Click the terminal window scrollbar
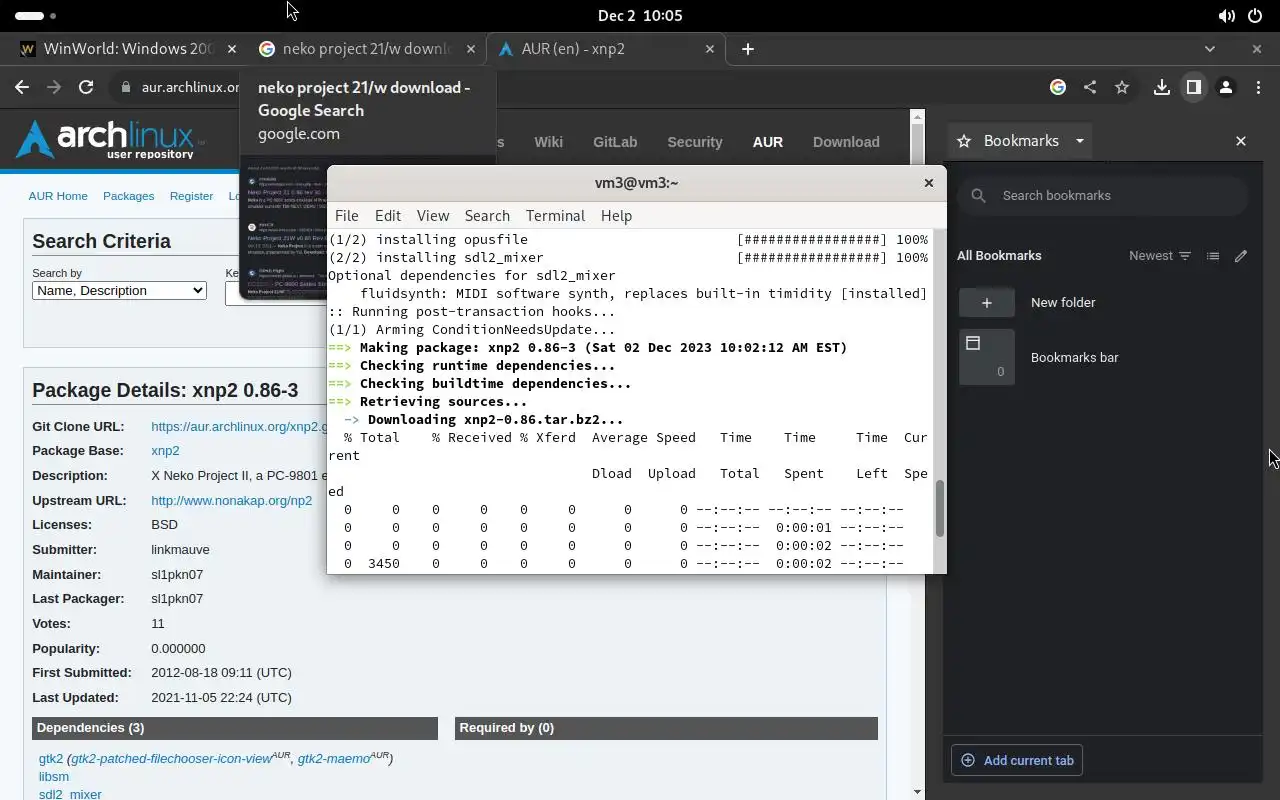The width and height of the screenshot is (1280, 800). click(x=939, y=509)
